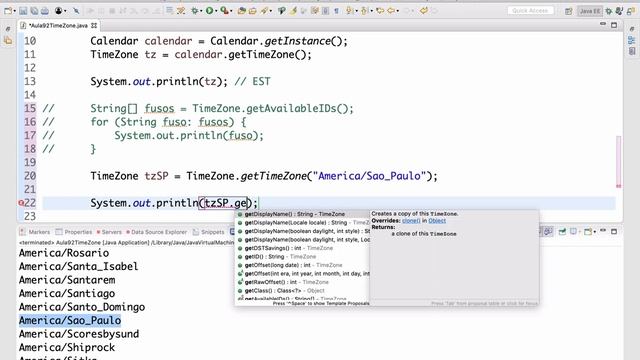Open the Data Source Explorer tab
This screenshot has height=360, width=640.
pos(156,232)
